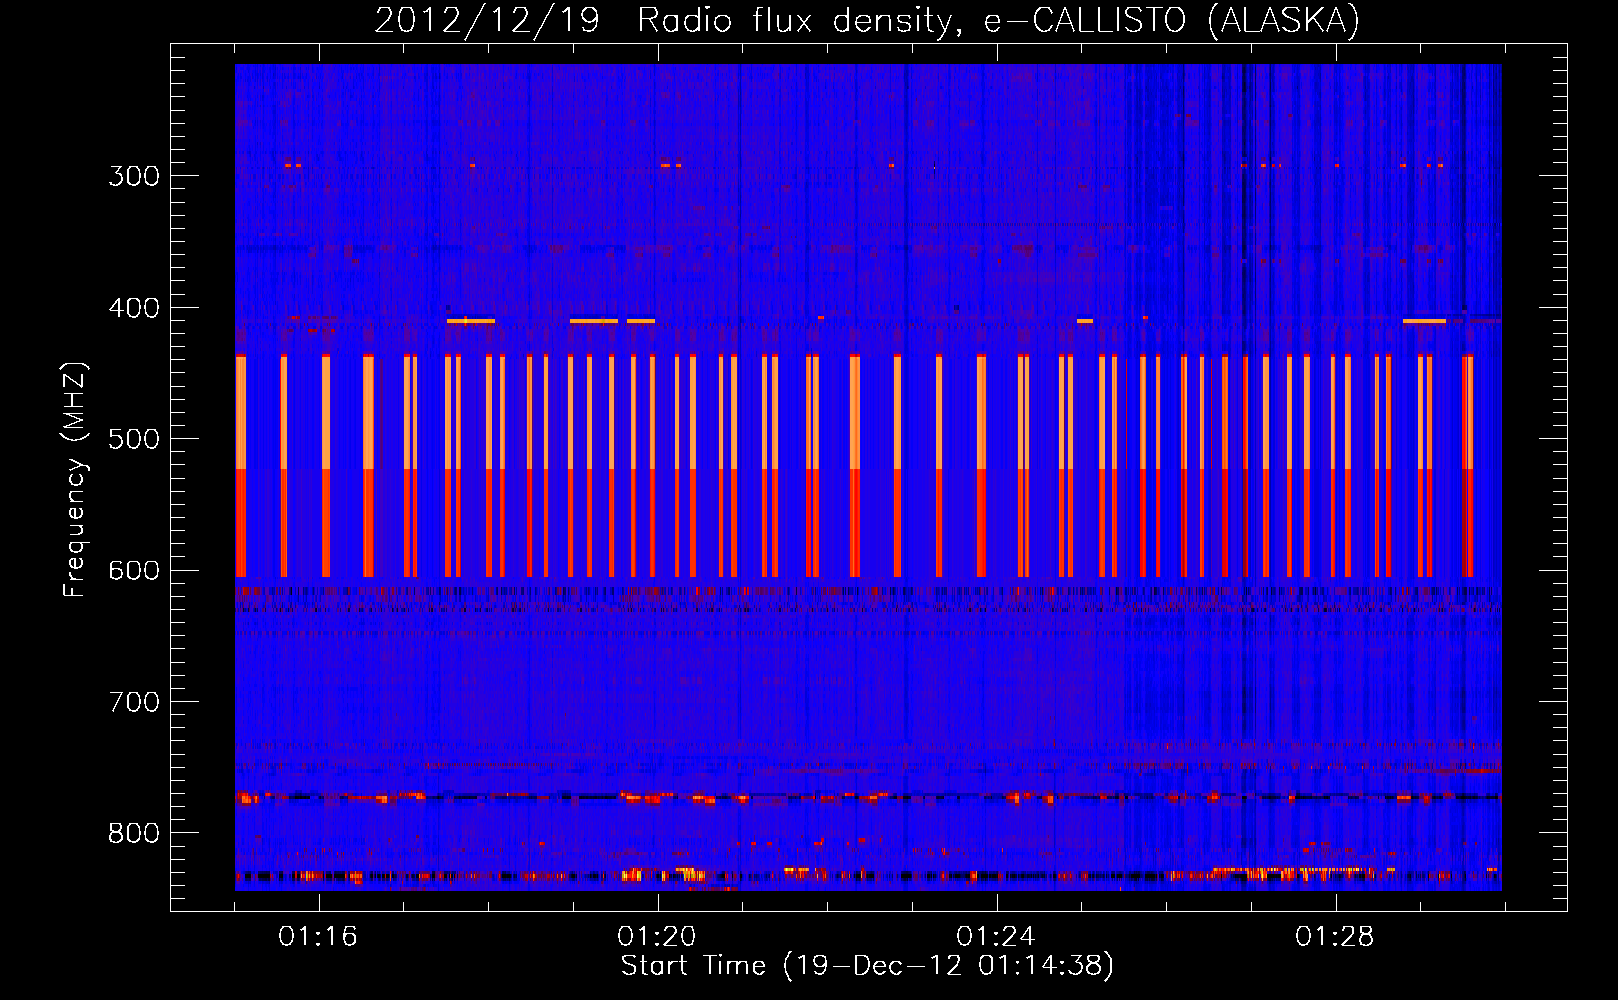Viewport: 1618px width, 1000px height.
Task: Select the 800 frequency tick label
Action: [134, 834]
